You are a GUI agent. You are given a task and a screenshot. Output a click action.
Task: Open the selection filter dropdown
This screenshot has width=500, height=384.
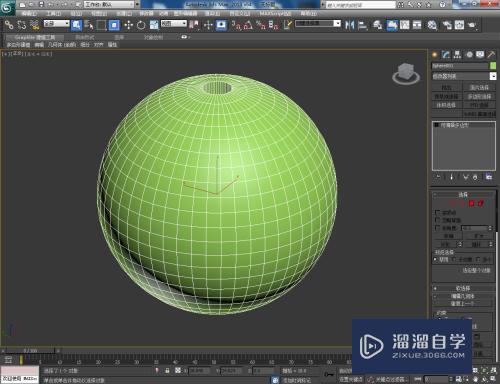pos(57,24)
